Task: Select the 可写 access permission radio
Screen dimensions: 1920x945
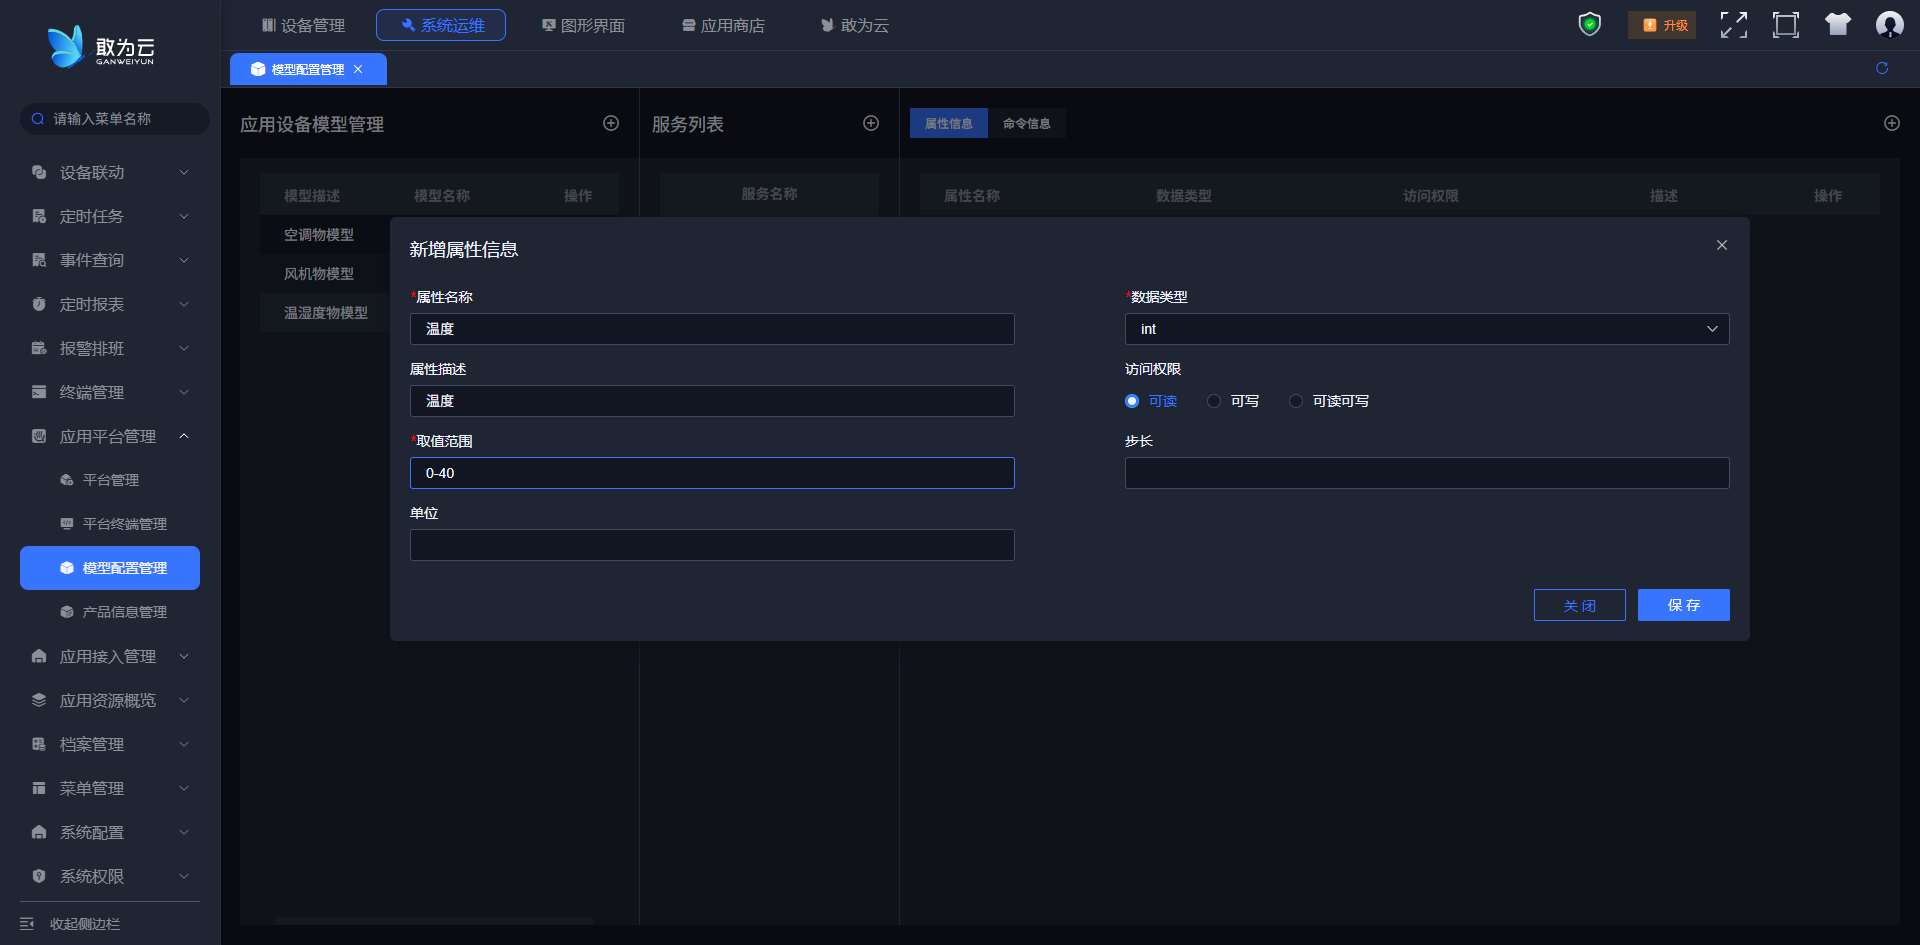Action: point(1214,401)
